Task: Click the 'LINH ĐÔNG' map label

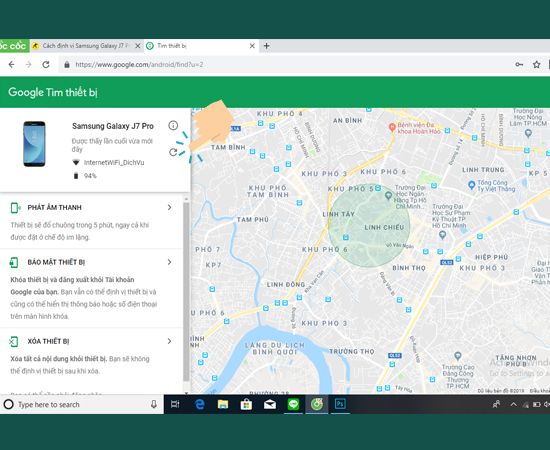Action: tap(286, 284)
